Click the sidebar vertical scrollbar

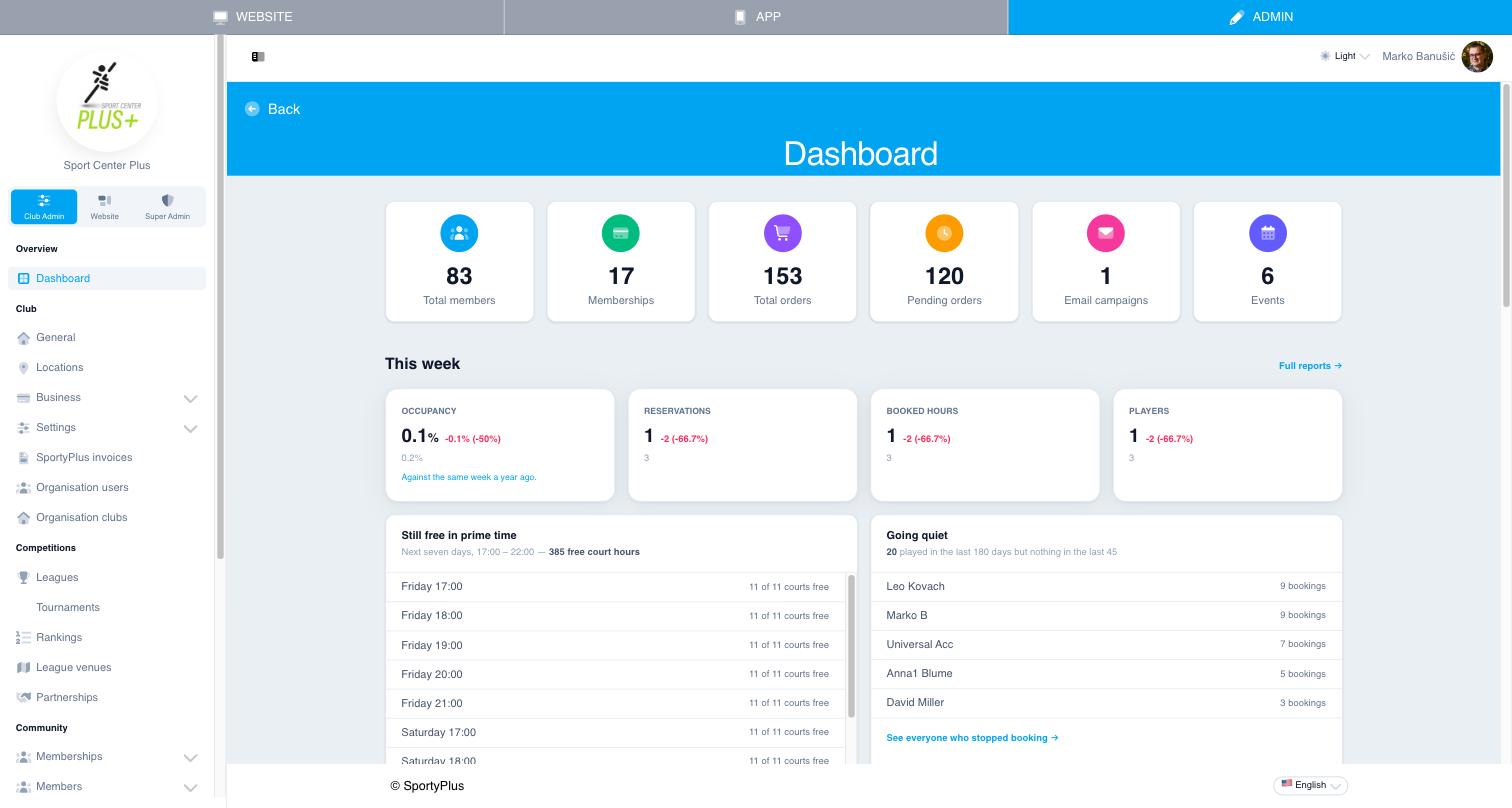coord(220,297)
